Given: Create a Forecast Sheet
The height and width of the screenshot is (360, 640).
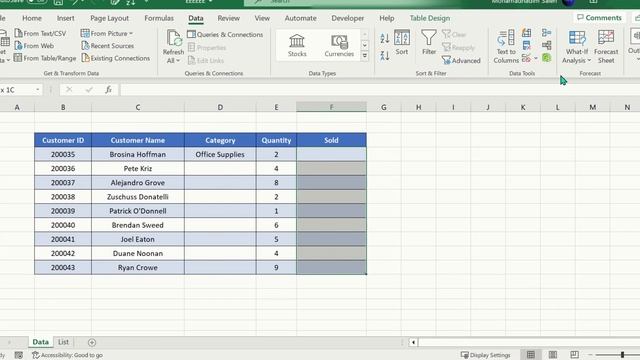Looking at the screenshot, I should coord(606,46).
